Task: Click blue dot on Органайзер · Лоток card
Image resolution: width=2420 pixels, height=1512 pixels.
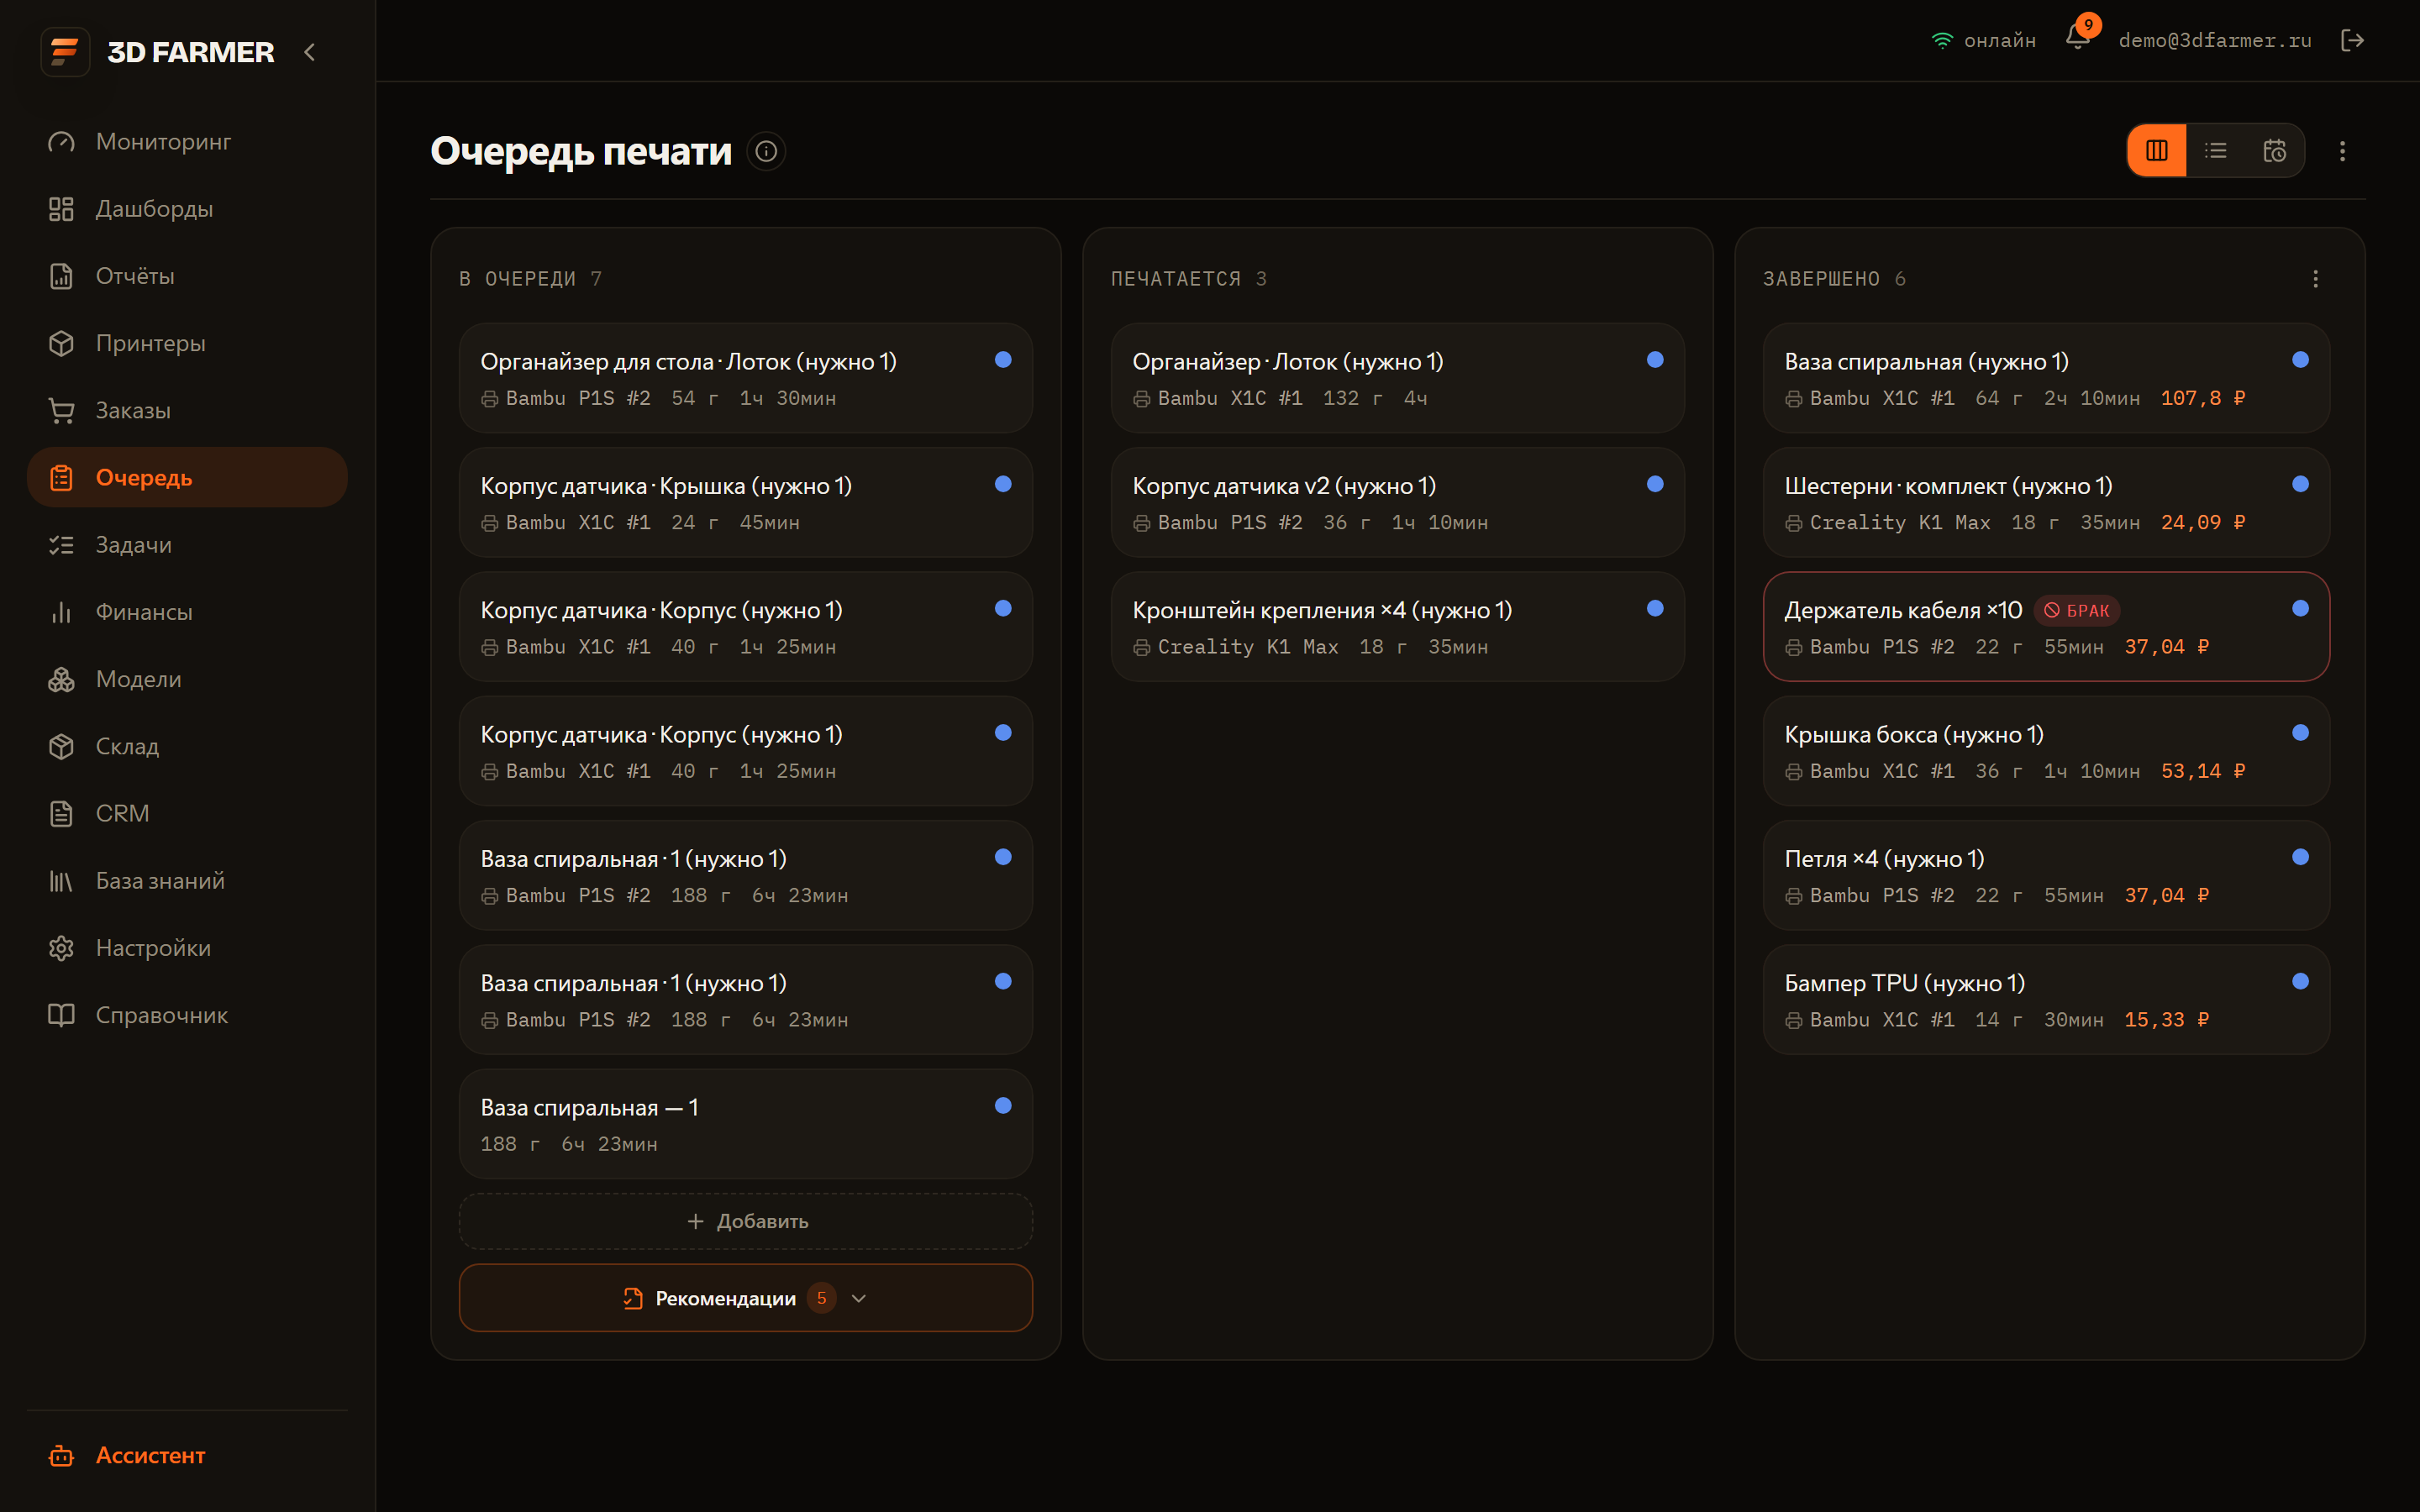Action: point(1655,360)
